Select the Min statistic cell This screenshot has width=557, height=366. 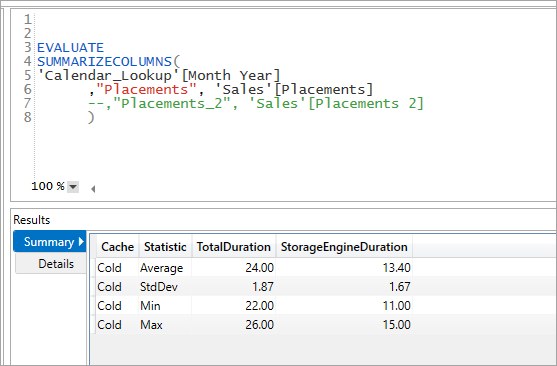(165, 306)
